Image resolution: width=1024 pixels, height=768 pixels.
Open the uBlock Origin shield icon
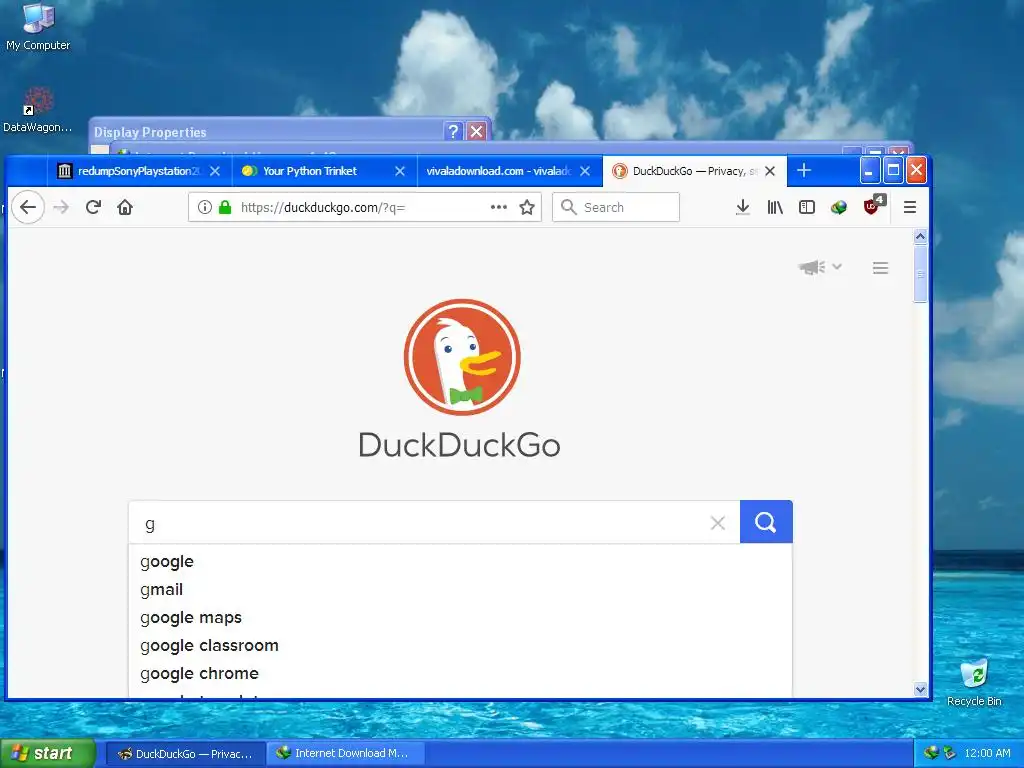point(872,206)
